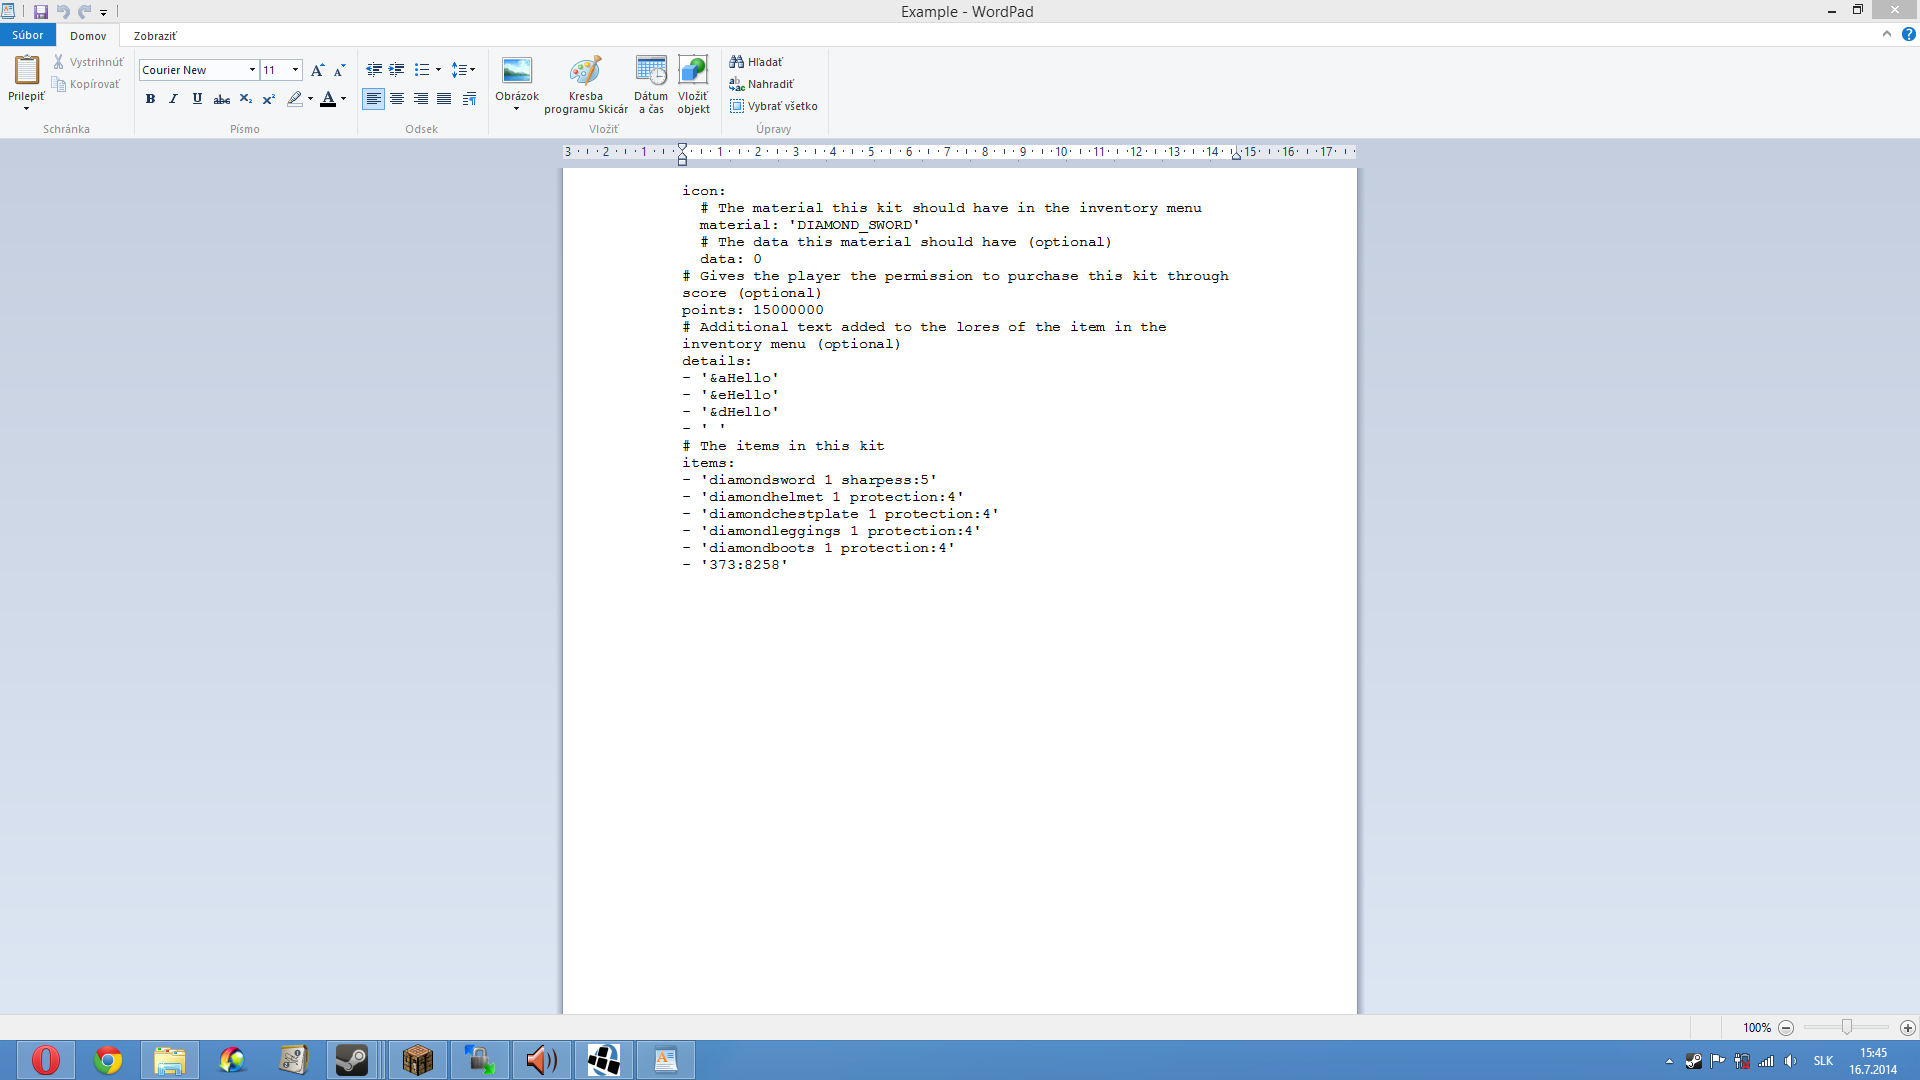Click the Prilepiť paste icon

tap(26, 70)
